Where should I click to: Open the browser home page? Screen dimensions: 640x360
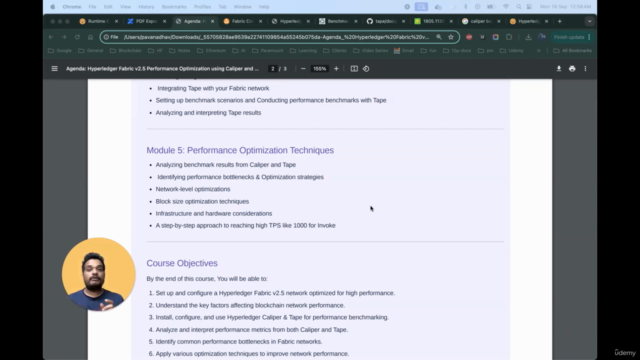coord(90,37)
